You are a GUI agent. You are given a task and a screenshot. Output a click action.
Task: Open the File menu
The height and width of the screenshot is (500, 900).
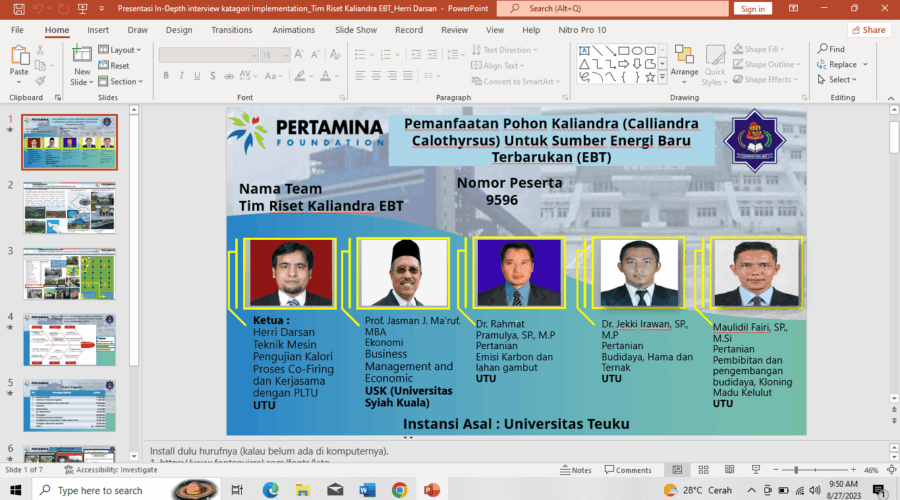pyautogui.click(x=17, y=30)
